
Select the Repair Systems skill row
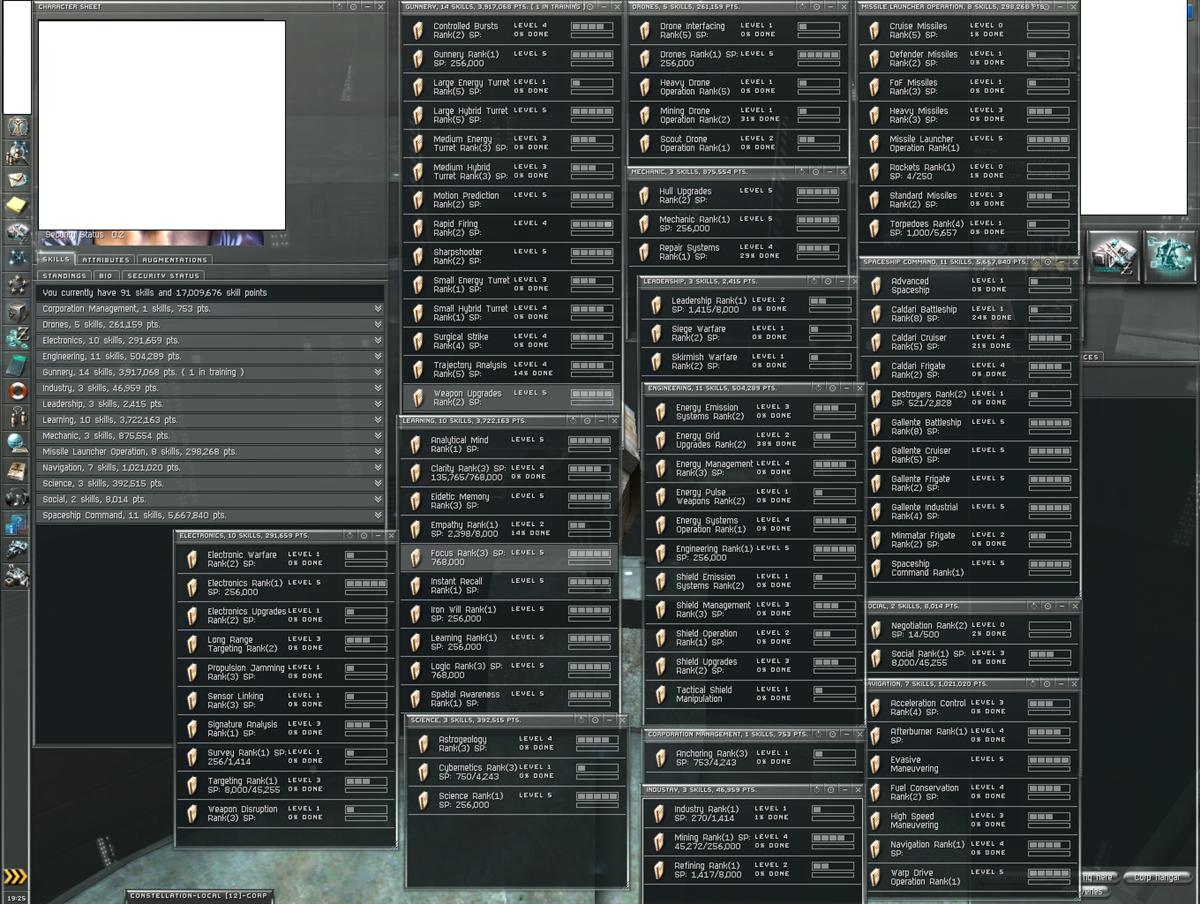point(739,252)
